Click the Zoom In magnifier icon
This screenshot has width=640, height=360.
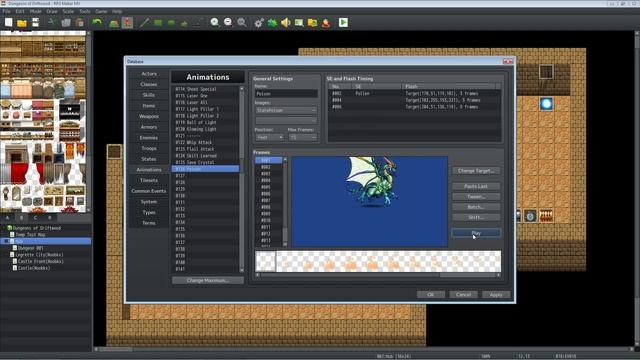[215, 22]
